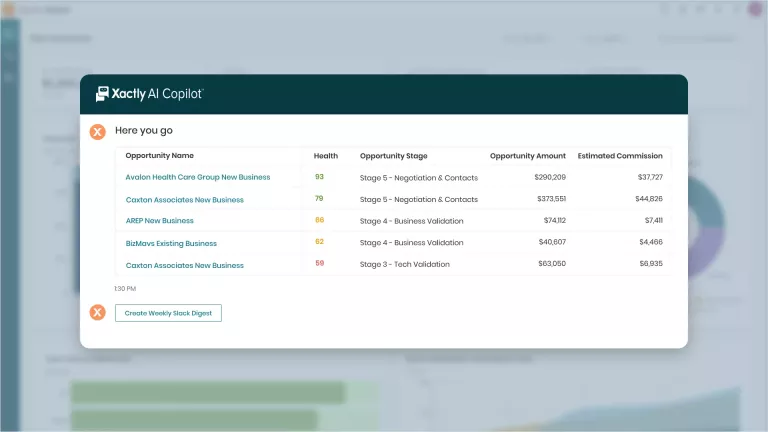768x432 pixels.
Task: Click the 1:30 PM message timestamp
Action: (125, 288)
